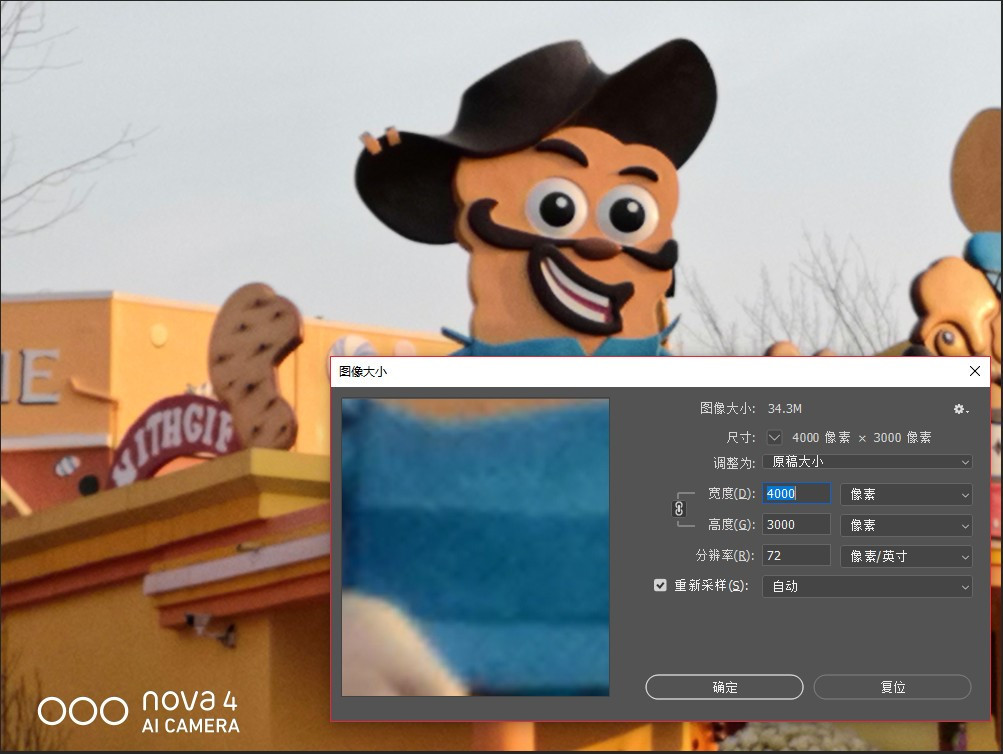The image size is (1003, 754).
Task: Click the 复位 reset button
Action: [892, 687]
